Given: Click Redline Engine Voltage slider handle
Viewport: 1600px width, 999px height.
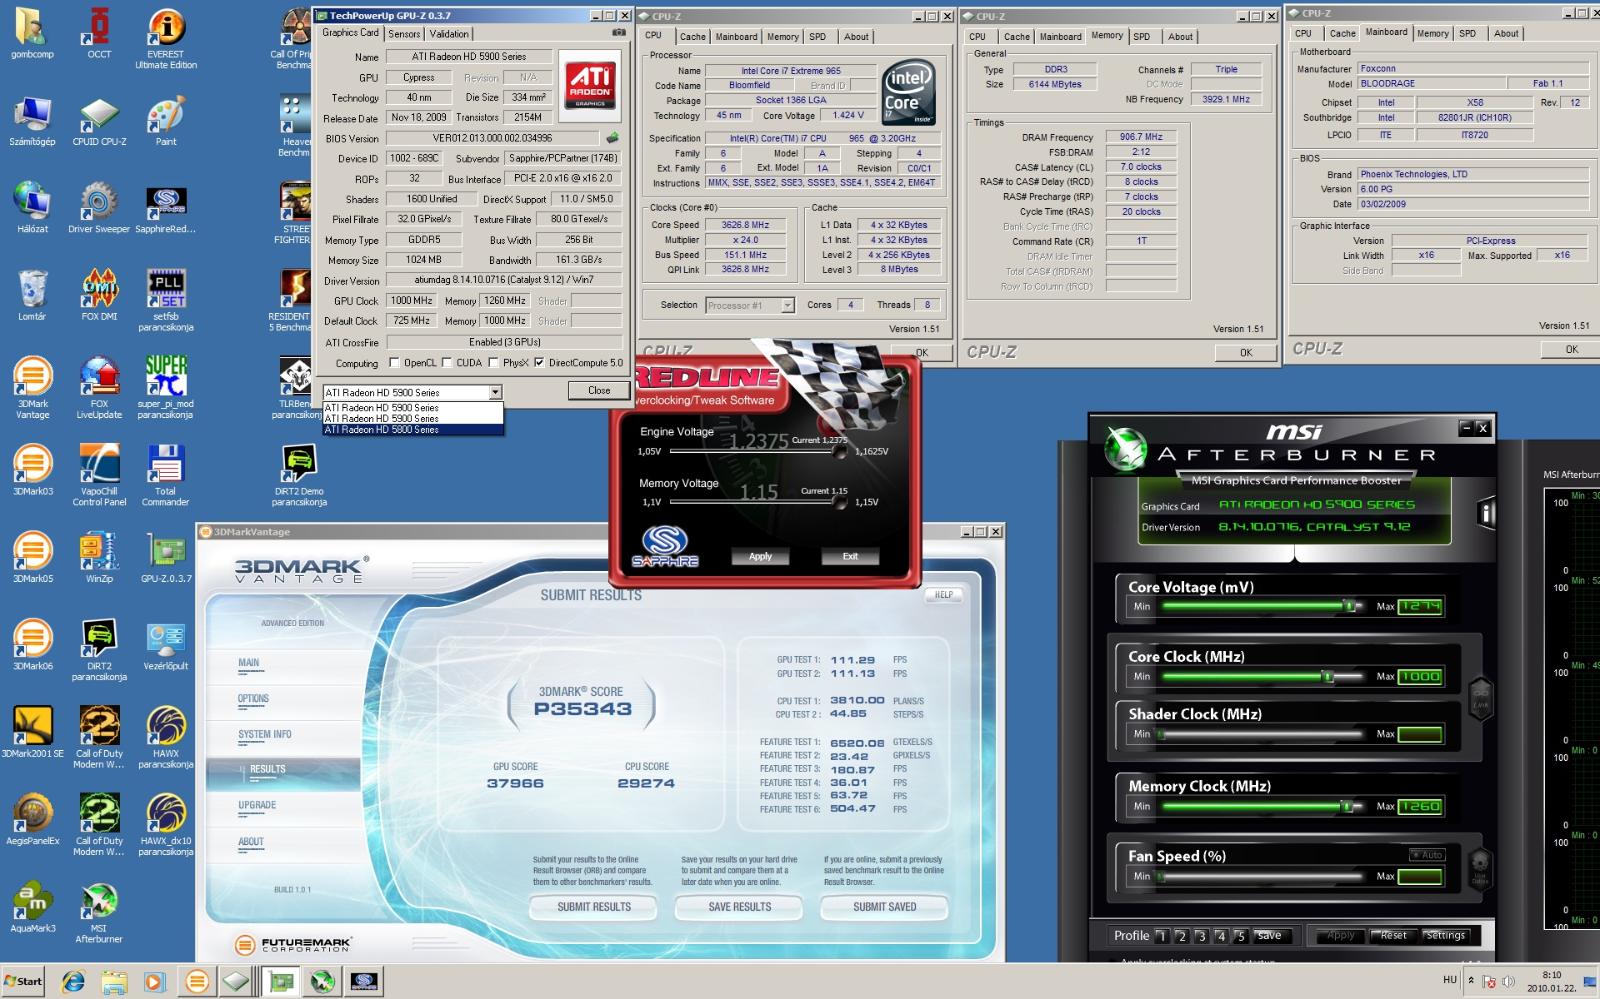Looking at the screenshot, I should coord(841,451).
